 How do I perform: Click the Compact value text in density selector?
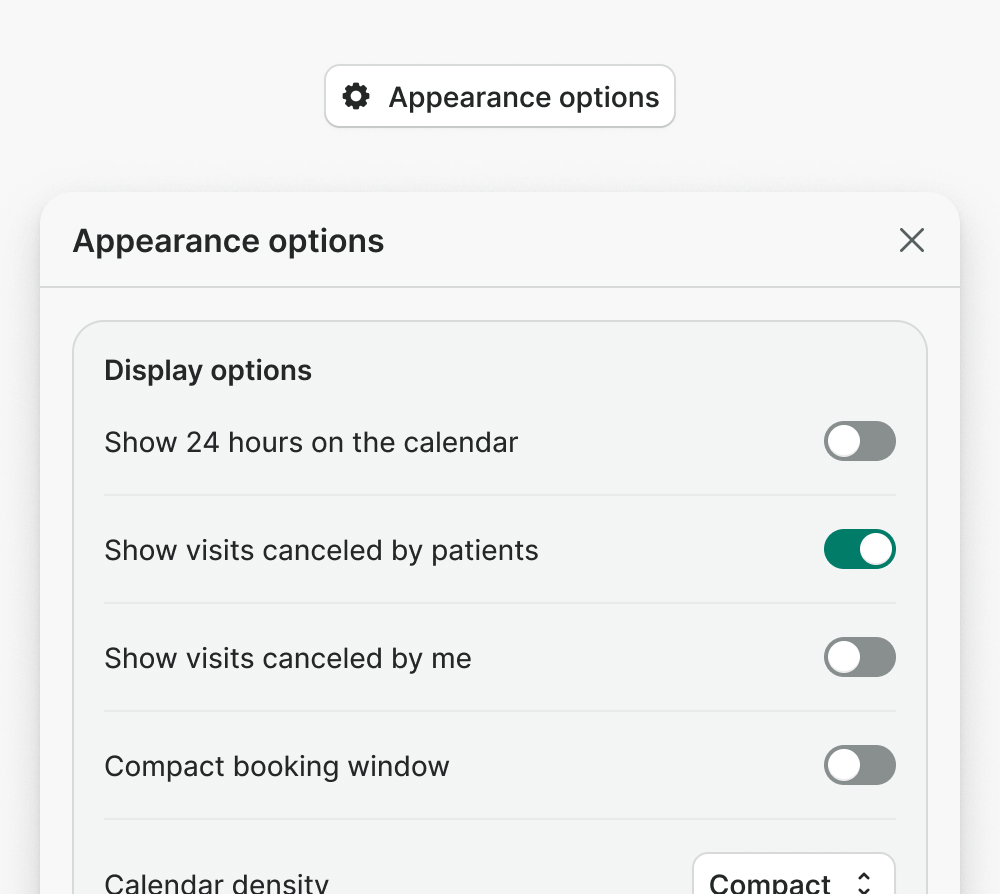[770, 883]
